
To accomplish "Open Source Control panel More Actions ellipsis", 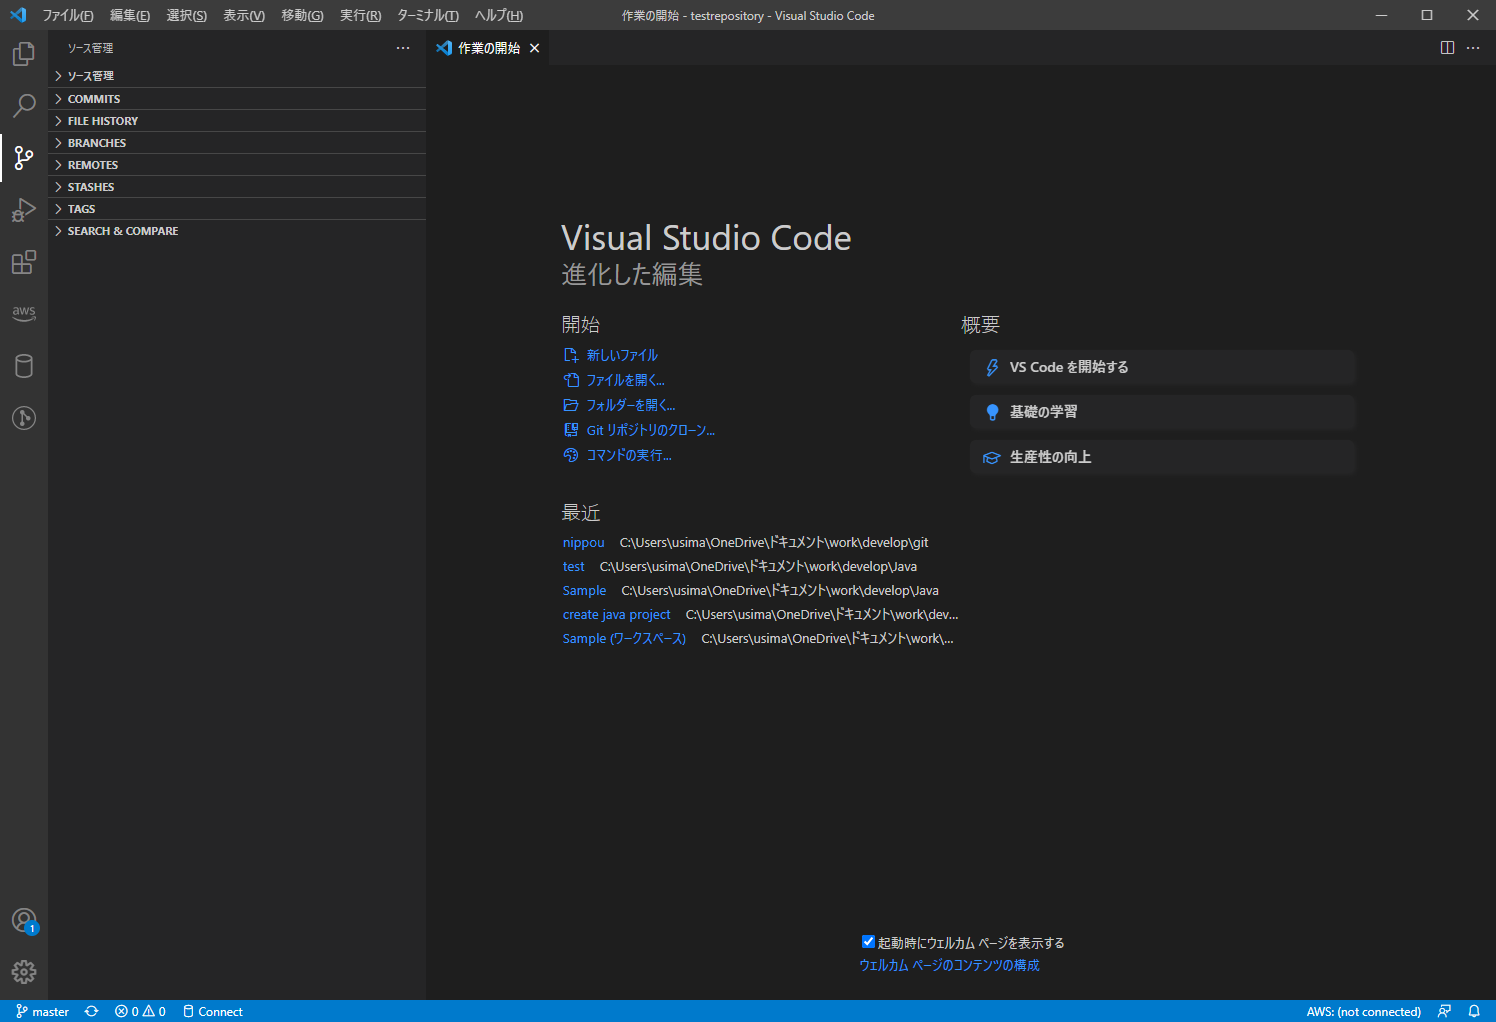I will click(x=403, y=48).
